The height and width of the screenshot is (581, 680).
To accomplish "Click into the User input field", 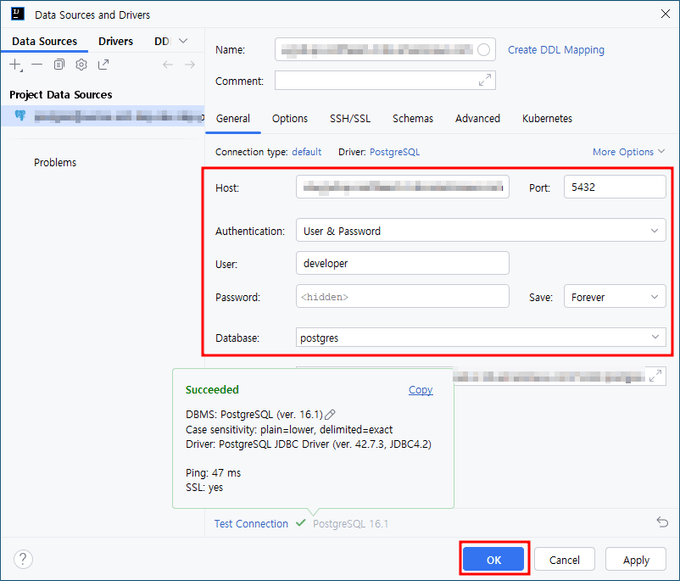I will [402, 263].
